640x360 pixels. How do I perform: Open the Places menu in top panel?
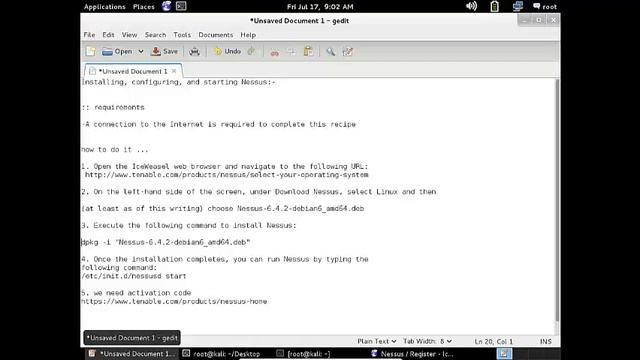coord(144,7)
